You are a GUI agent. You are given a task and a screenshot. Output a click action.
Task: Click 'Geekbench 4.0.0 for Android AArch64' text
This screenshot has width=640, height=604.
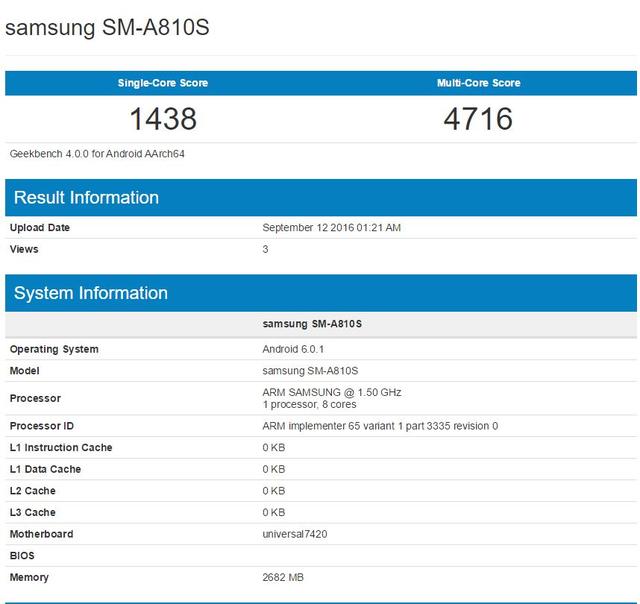97,154
